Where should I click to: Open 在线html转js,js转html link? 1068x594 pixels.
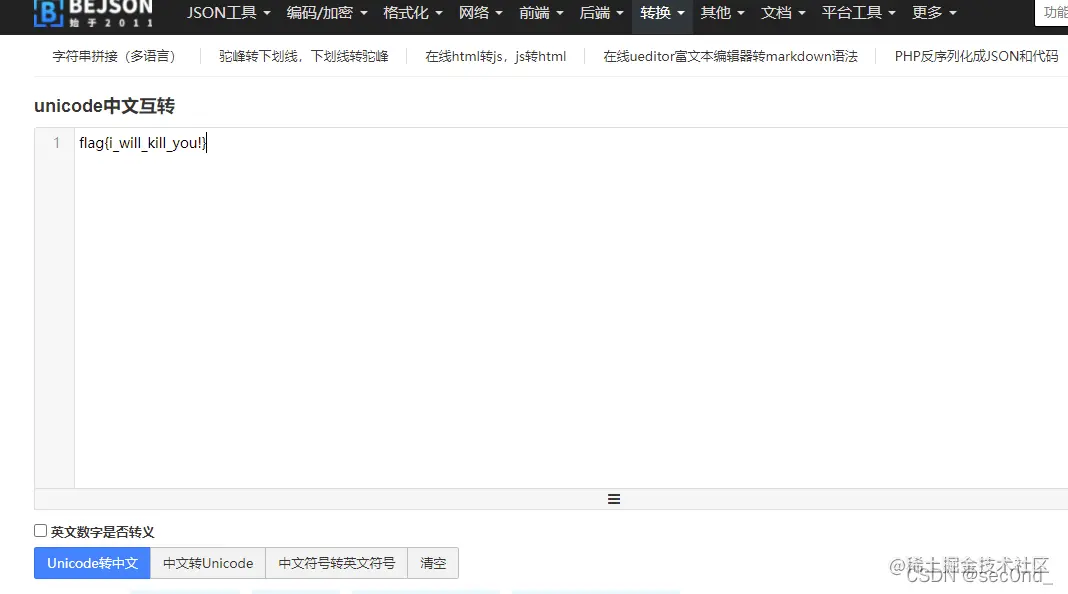click(495, 56)
